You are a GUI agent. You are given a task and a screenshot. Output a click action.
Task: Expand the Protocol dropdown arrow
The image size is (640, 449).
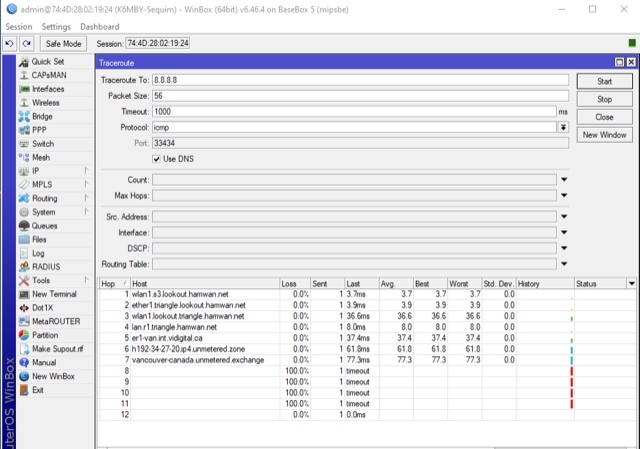(563, 127)
